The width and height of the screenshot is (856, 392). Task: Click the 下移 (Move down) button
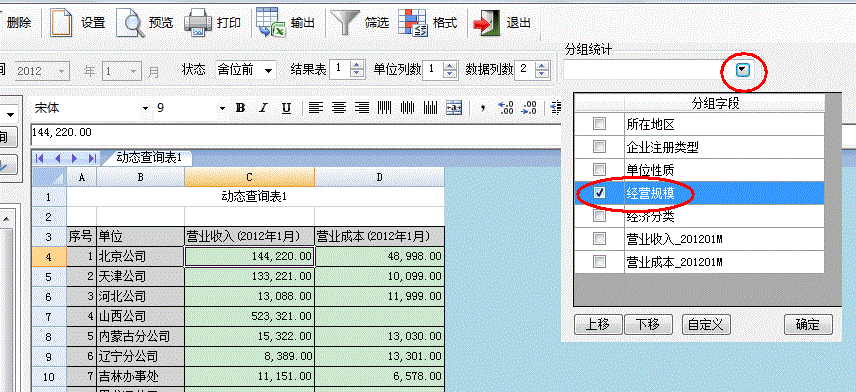point(648,325)
